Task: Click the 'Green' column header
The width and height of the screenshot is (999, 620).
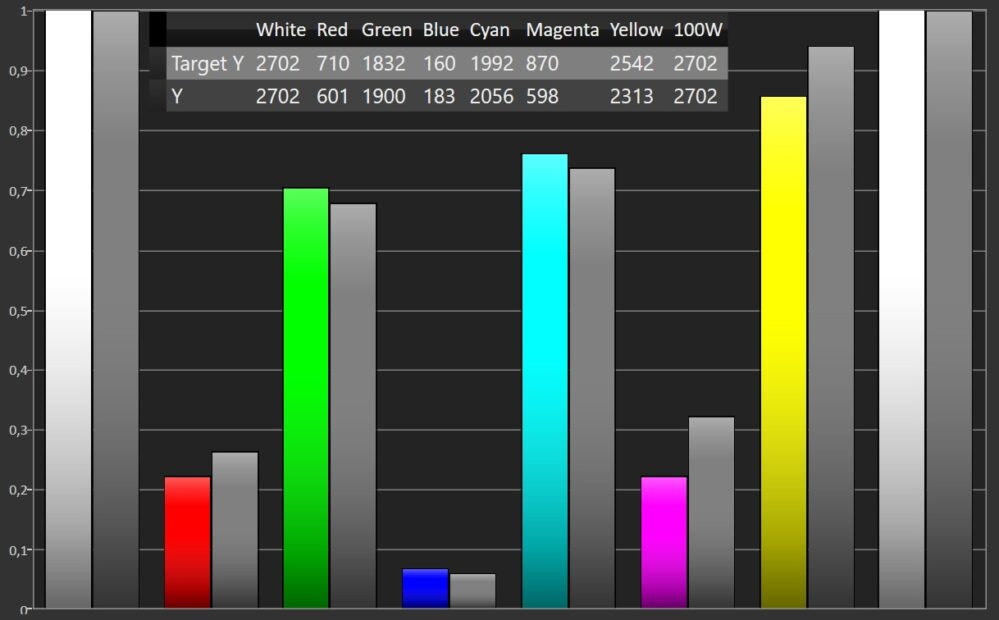Action: 386,30
